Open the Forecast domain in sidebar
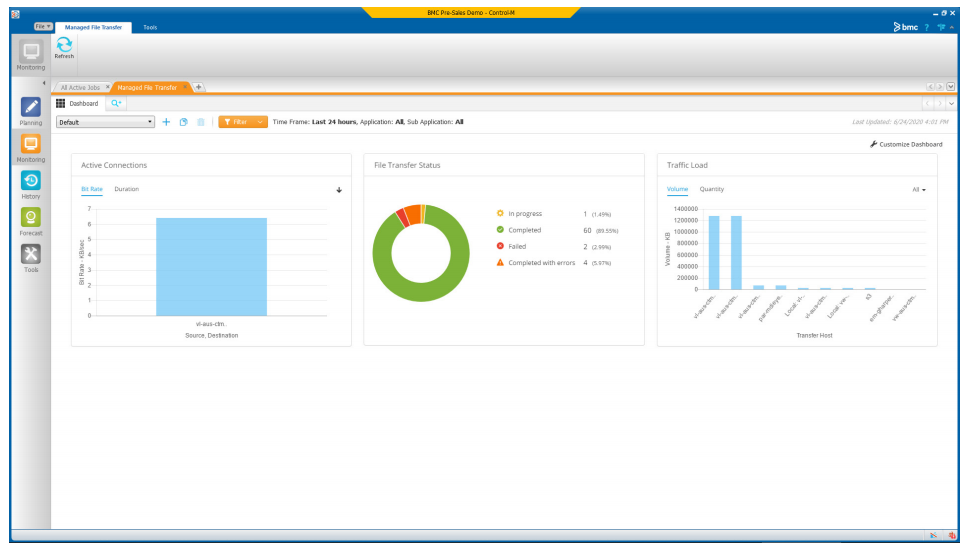This screenshot has height=549, width=968. click(31, 218)
